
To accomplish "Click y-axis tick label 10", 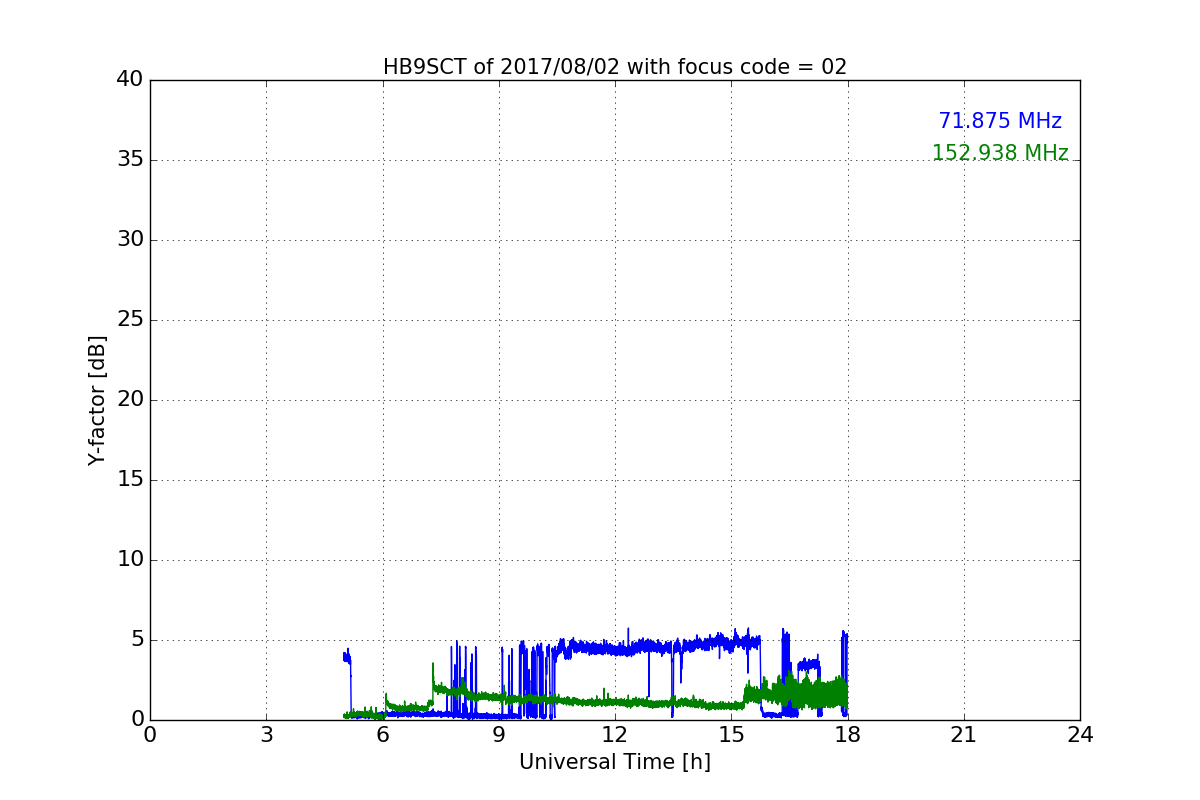I will pos(130,560).
